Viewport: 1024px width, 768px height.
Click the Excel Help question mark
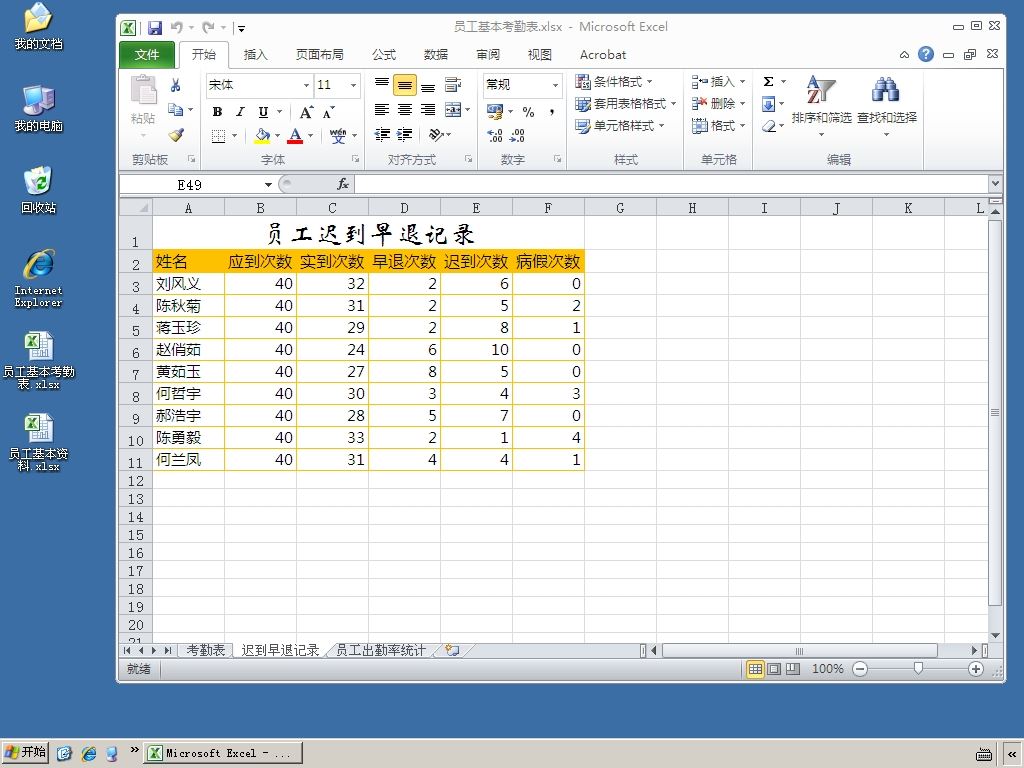(x=925, y=54)
